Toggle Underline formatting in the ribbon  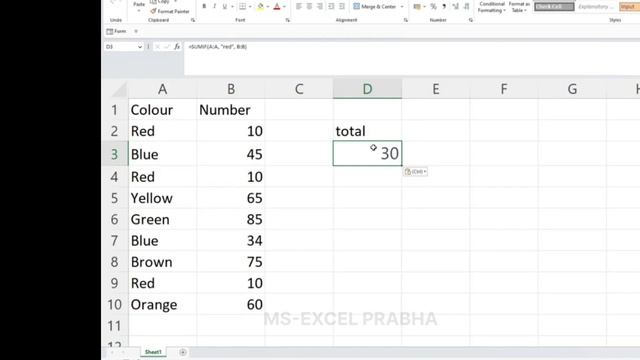click(x=224, y=7)
